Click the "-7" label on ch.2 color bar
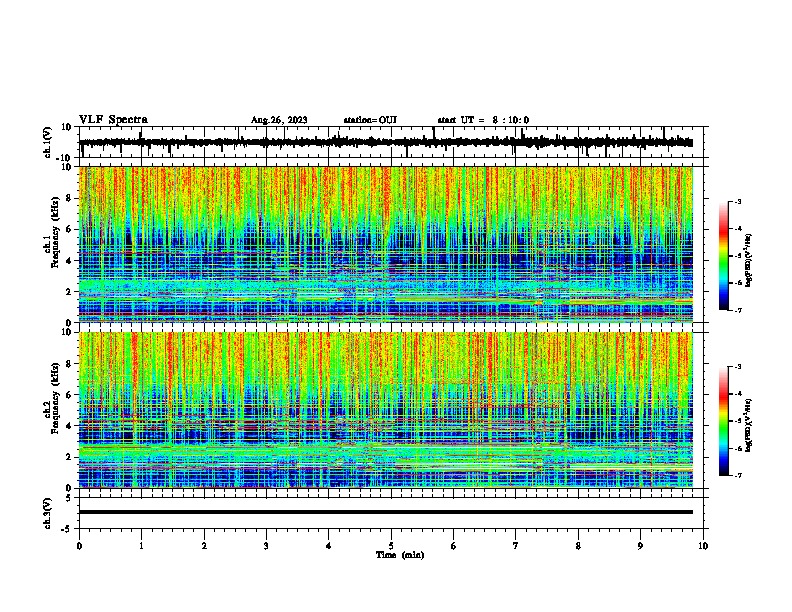792x612 pixels. click(738, 475)
